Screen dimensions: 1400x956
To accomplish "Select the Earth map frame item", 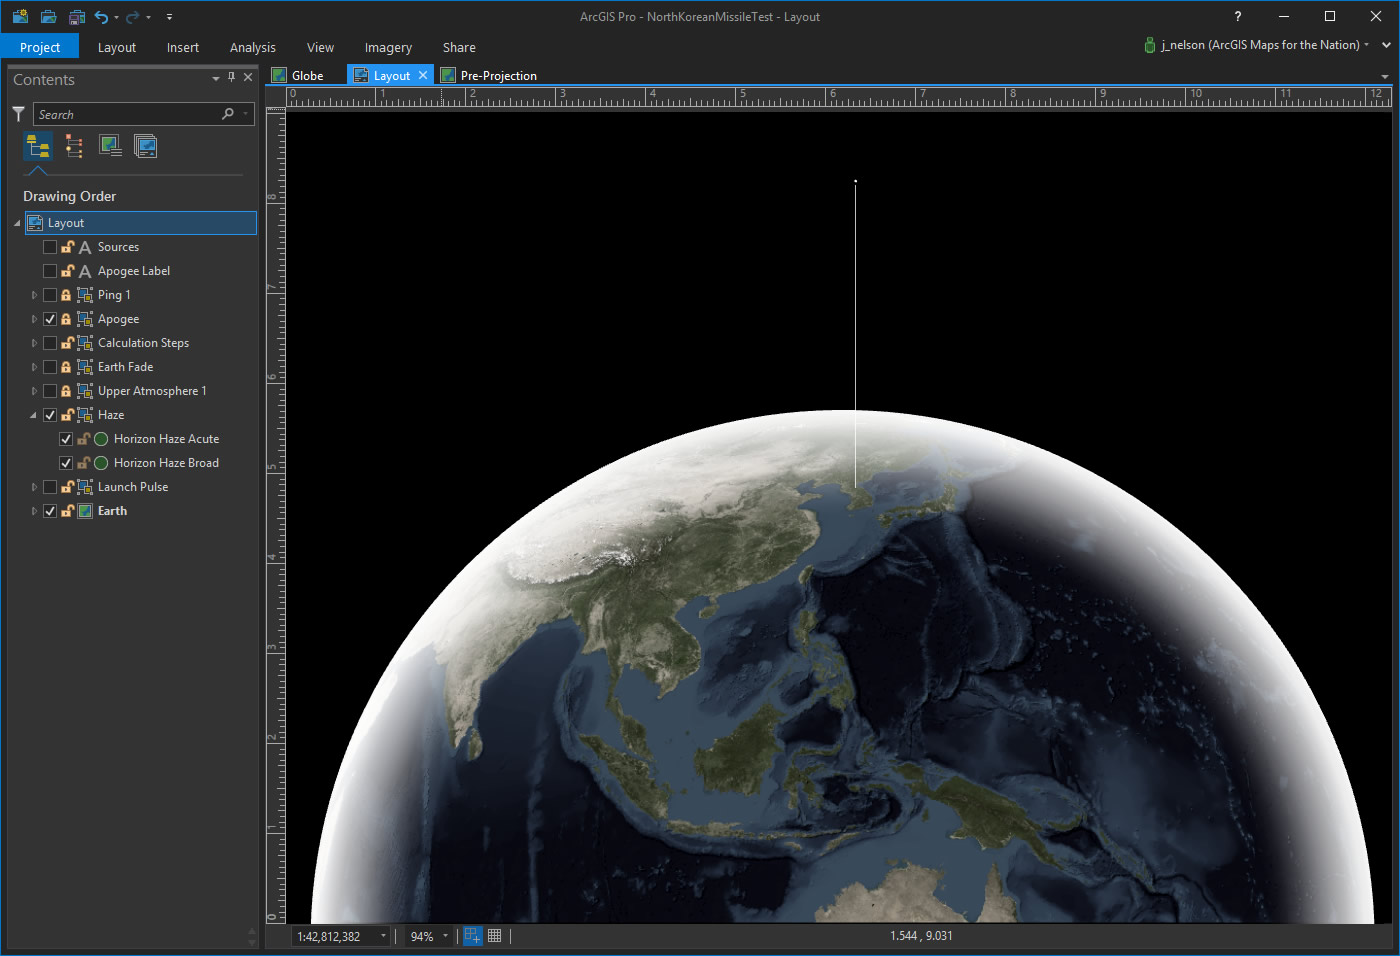I will click(x=112, y=511).
